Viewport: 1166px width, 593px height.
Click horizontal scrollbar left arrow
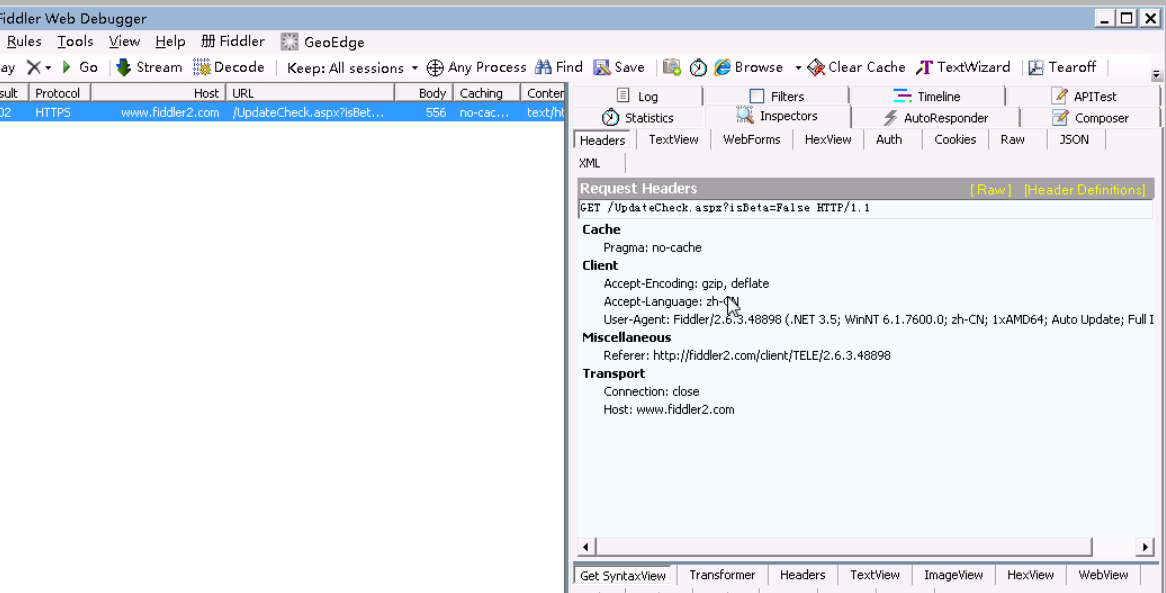click(x=586, y=547)
